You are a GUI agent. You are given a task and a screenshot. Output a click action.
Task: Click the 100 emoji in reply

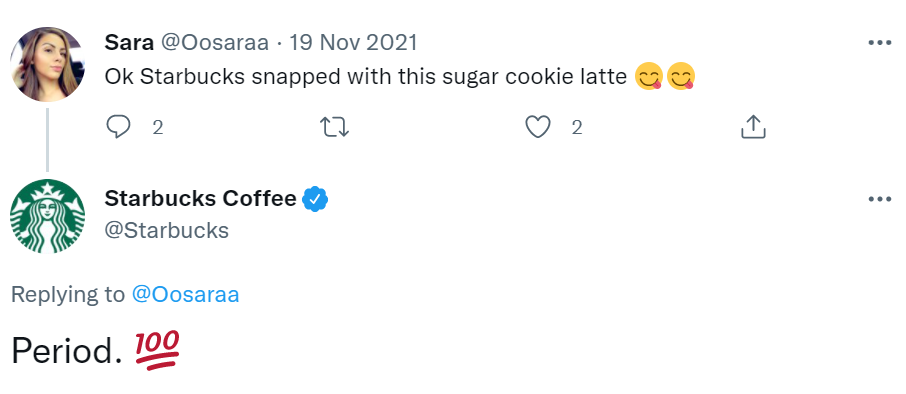click(x=157, y=350)
